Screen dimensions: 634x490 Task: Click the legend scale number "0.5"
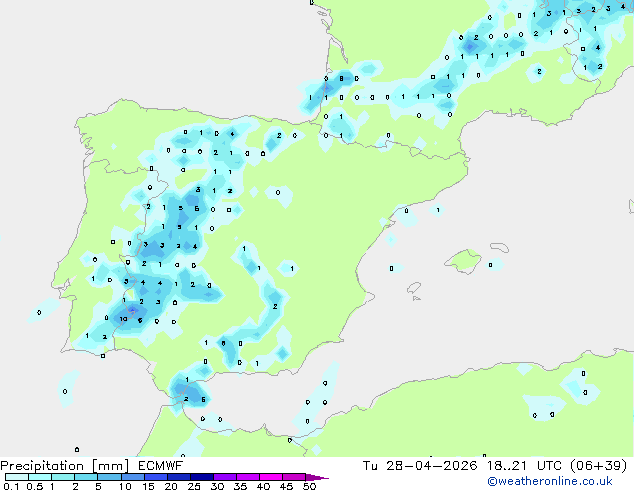[x=34, y=486]
